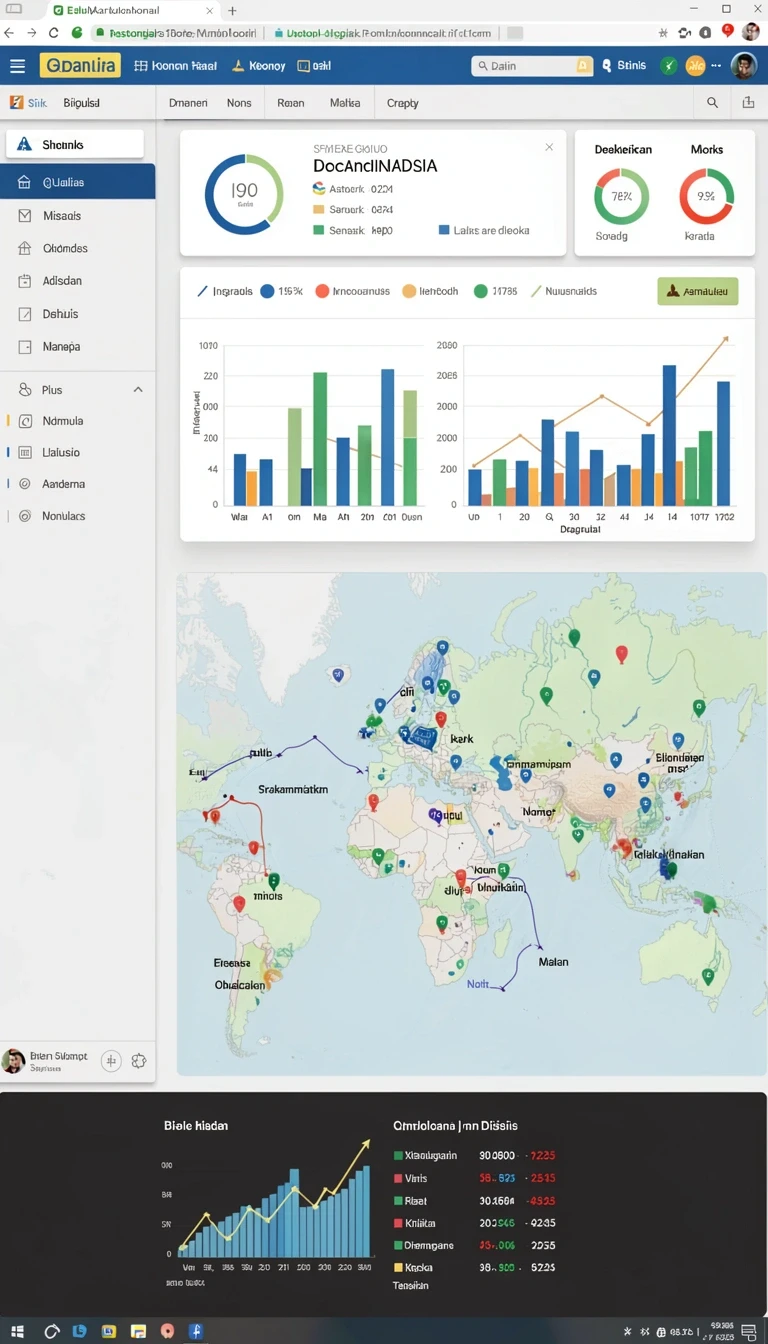The width and height of the screenshot is (768, 1344).
Task: Click the green Deekelican gauge ring
Action: (x=621, y=196)
